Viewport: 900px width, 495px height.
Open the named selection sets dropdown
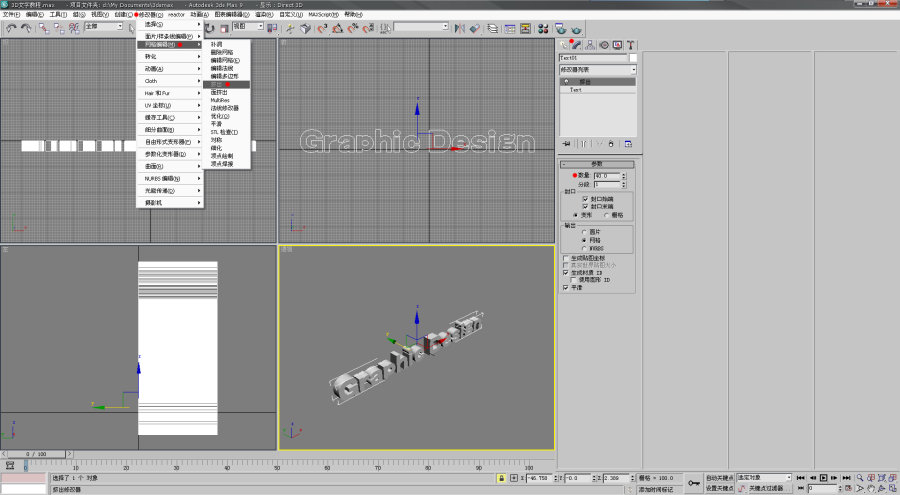tap(421, 26)
